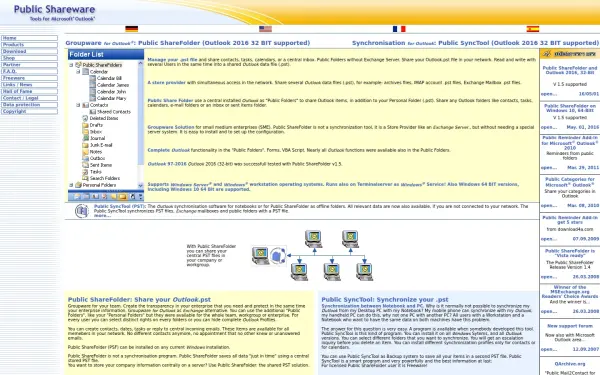
Task: Click 'Public SyncTool: Synchronize your .pst' heading
Action: pos(385,300)
